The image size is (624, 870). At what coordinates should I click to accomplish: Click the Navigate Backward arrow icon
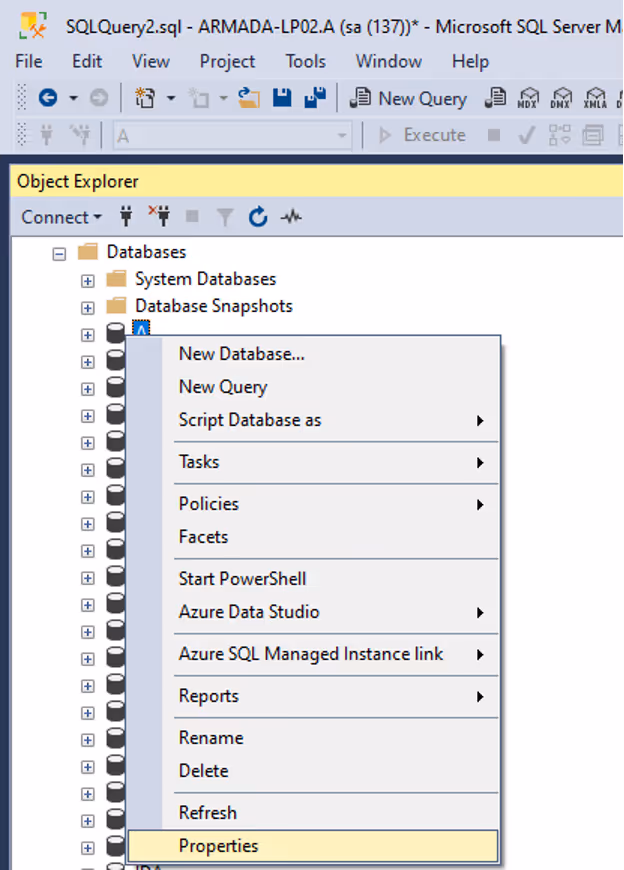(48, 98)
